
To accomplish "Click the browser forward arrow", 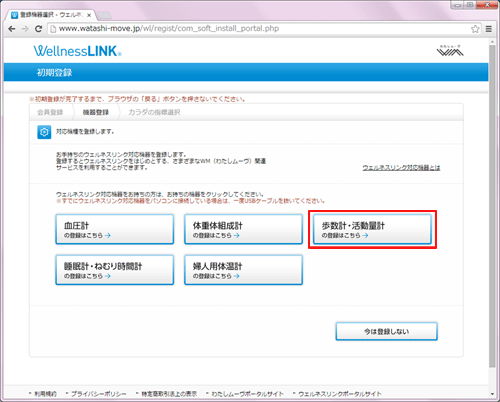I will [x=25, y=29].
